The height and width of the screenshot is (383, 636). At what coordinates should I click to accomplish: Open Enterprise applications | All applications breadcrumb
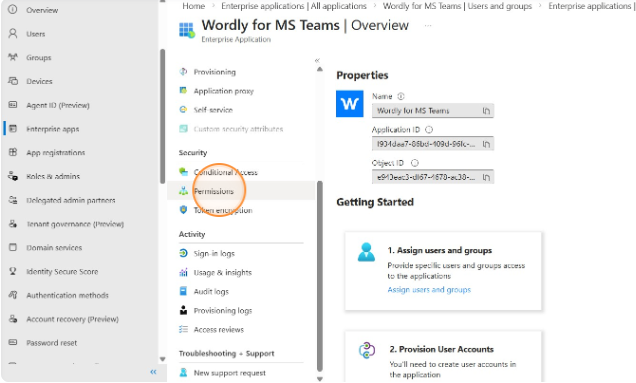(x=294, y=6)
